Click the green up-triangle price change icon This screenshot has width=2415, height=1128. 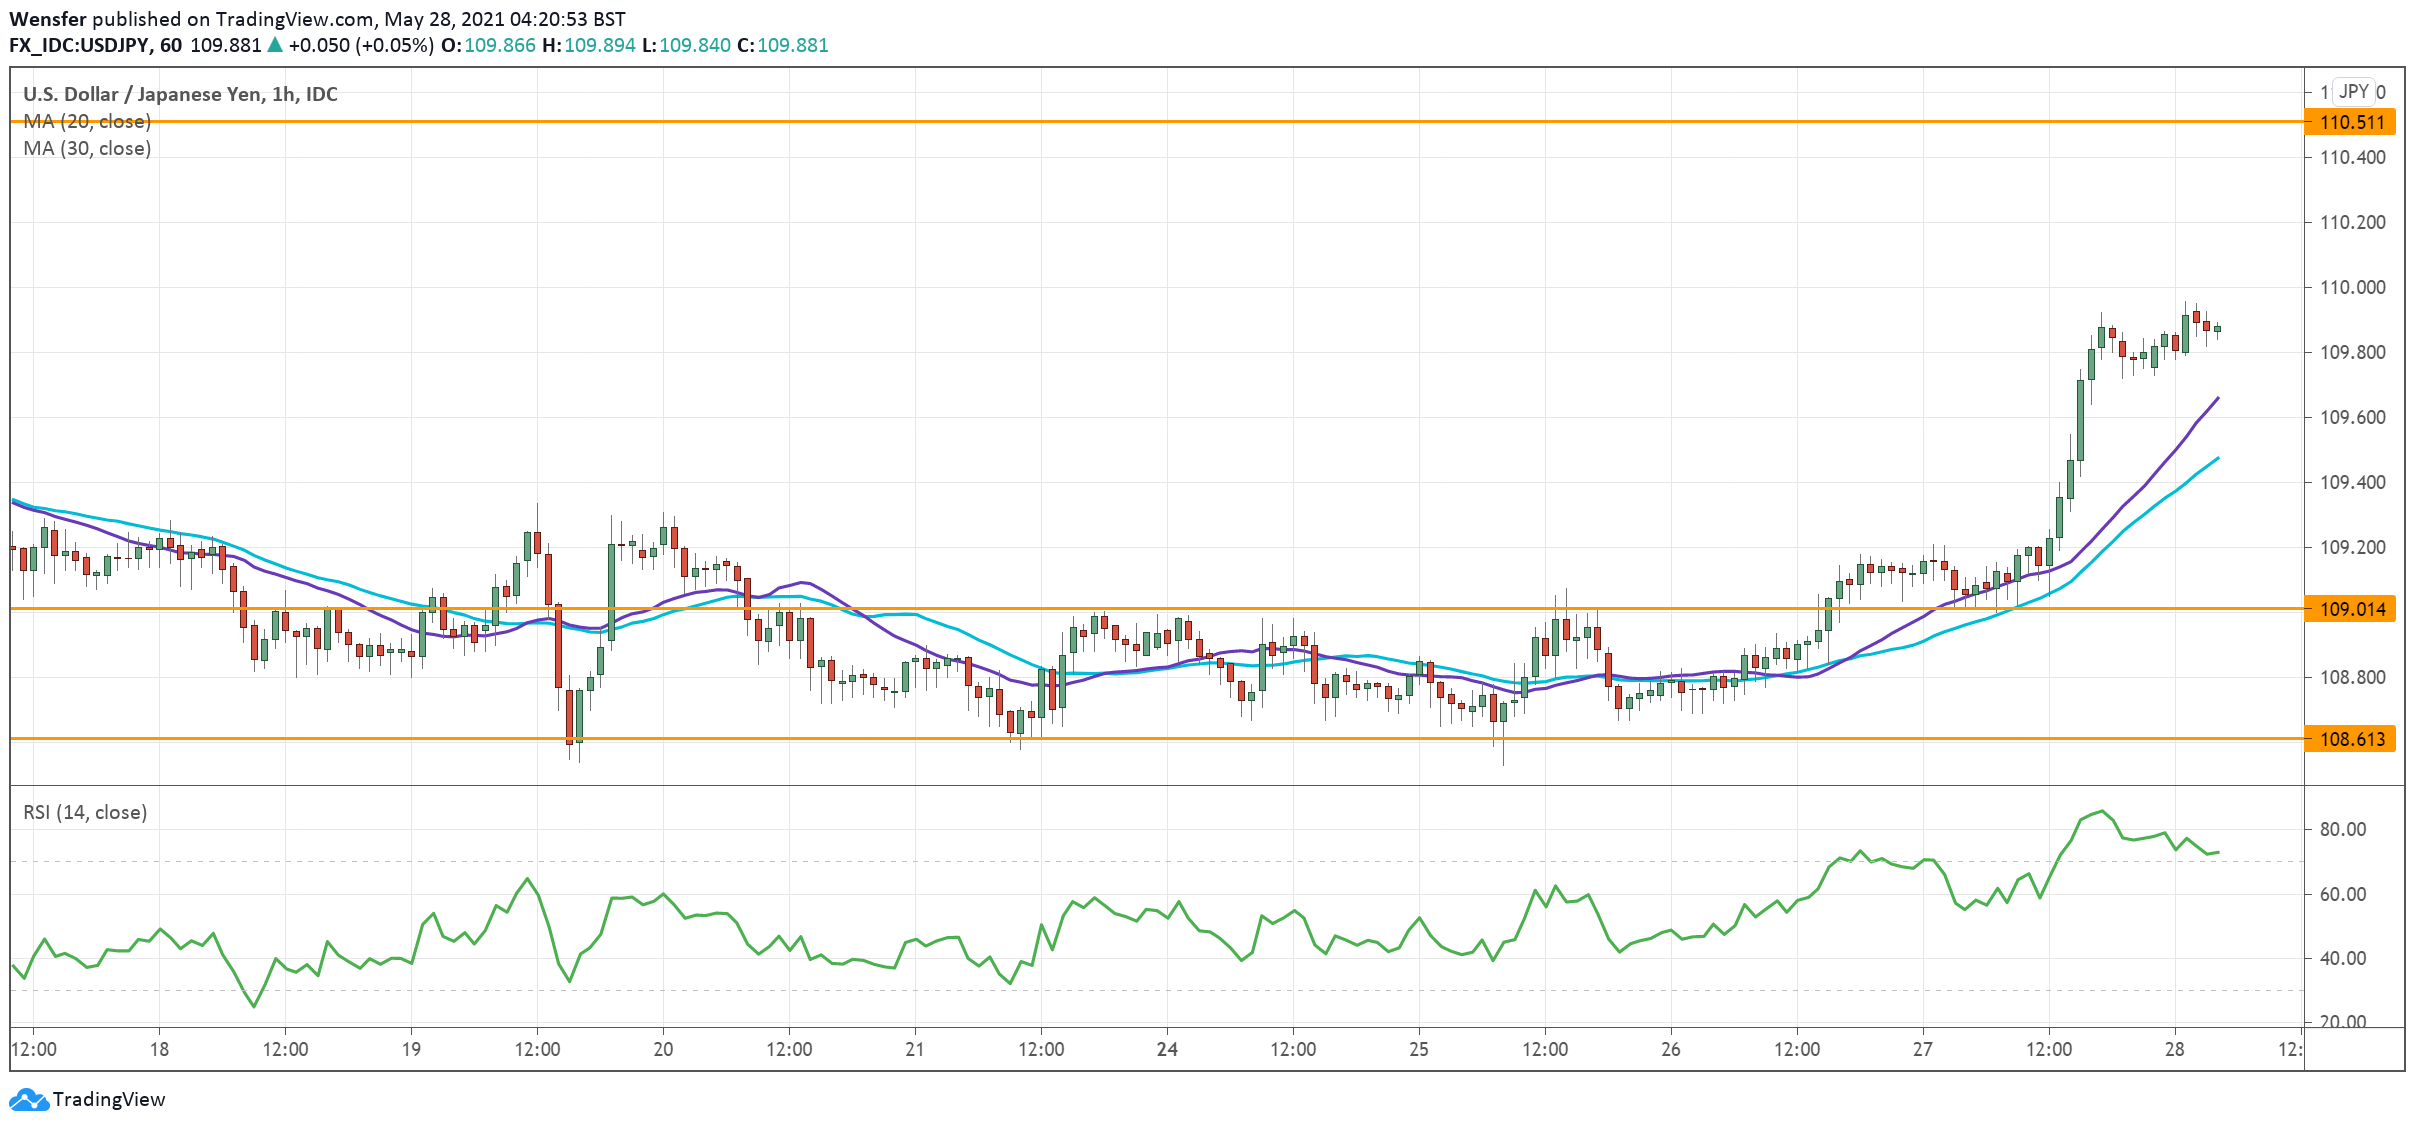tap(275, 45)
